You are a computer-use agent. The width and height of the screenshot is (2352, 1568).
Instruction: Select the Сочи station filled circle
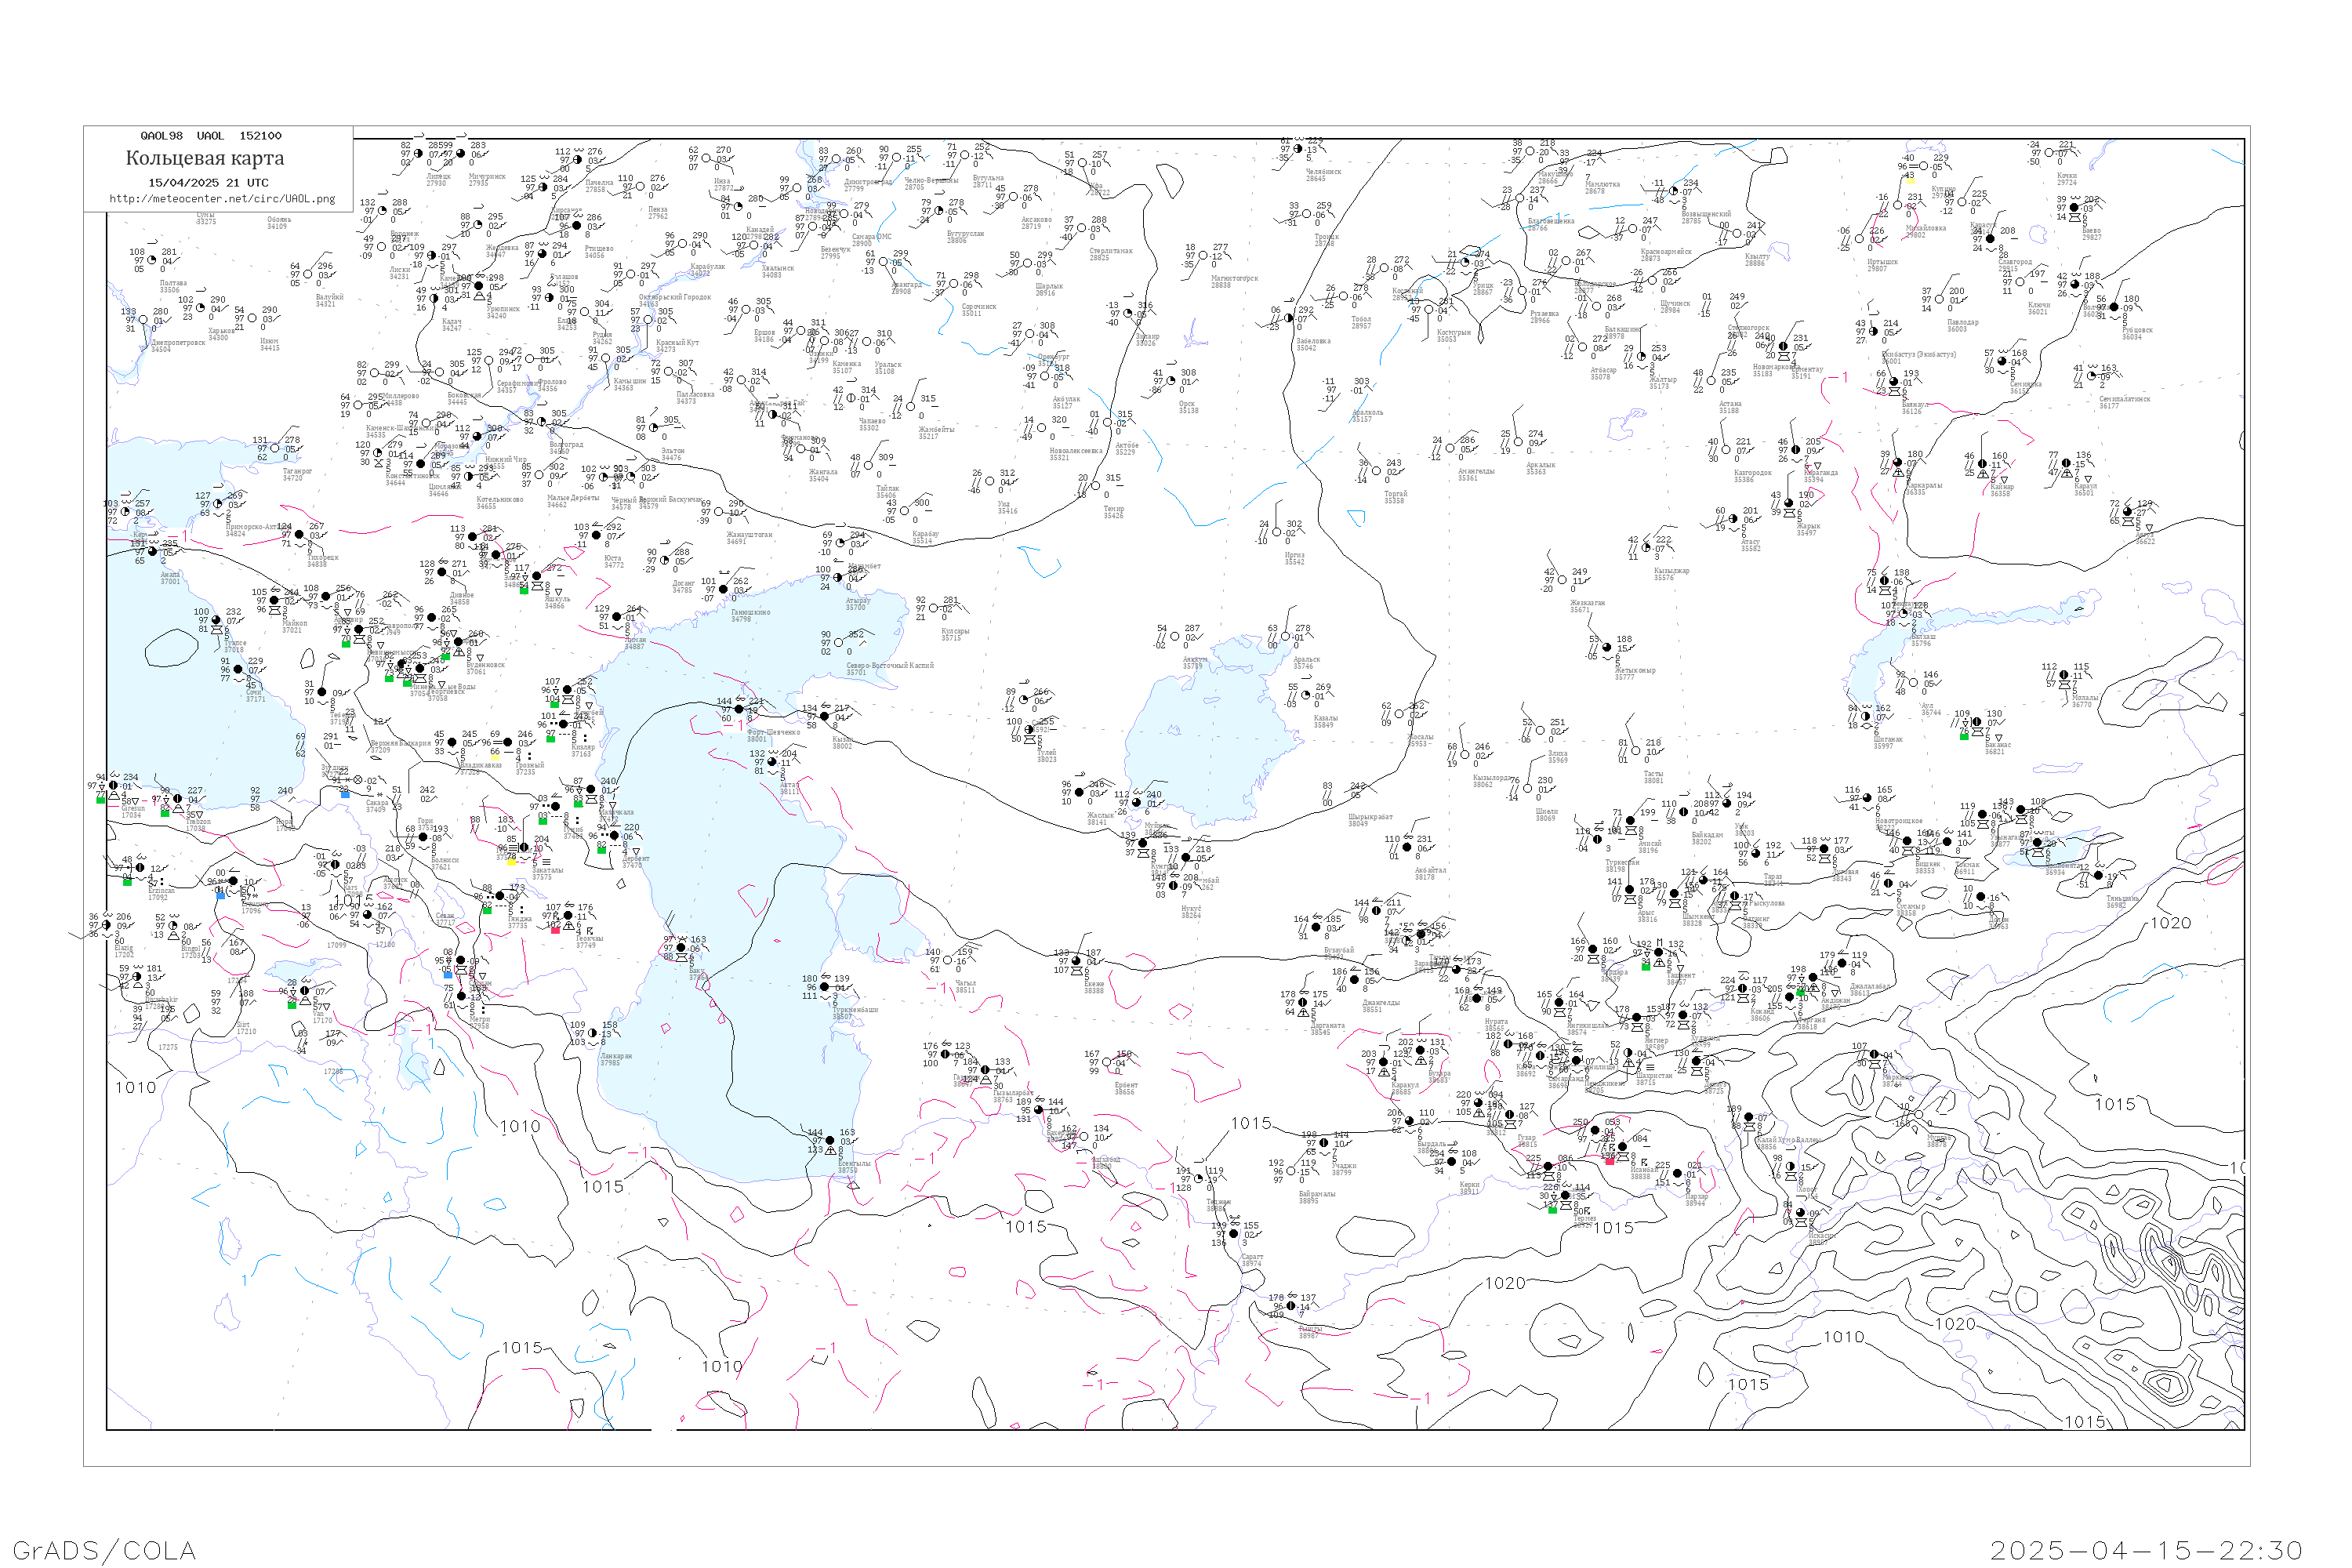238,669
